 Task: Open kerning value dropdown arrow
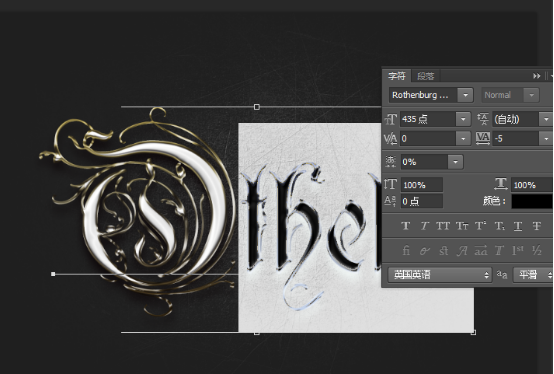463,139
